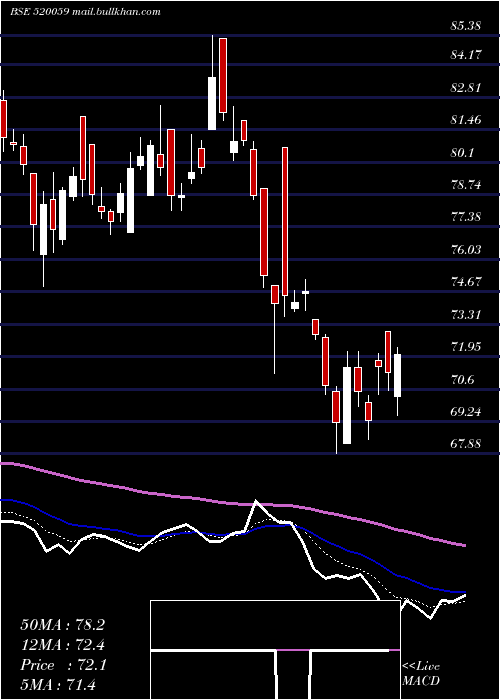Click the 82.81 price axis label
500x700 pixels.
pos(466,87)
